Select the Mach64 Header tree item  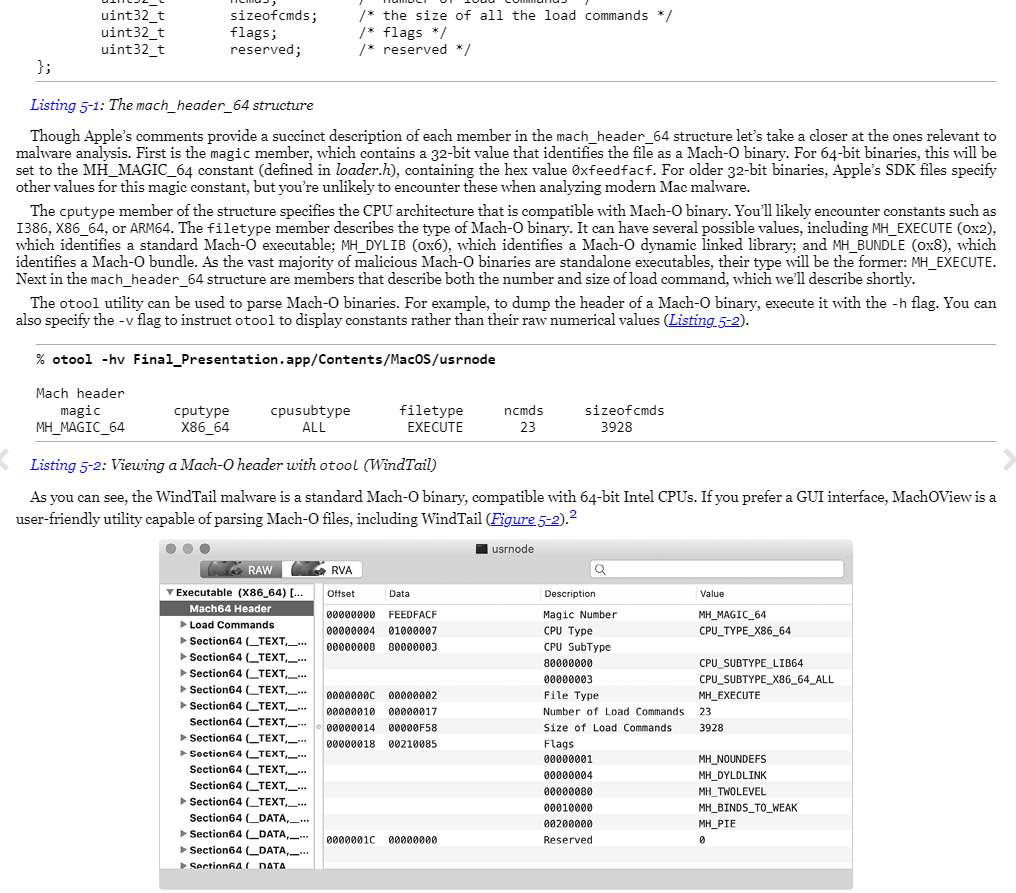pyautogui.click(x=230, y=609)
